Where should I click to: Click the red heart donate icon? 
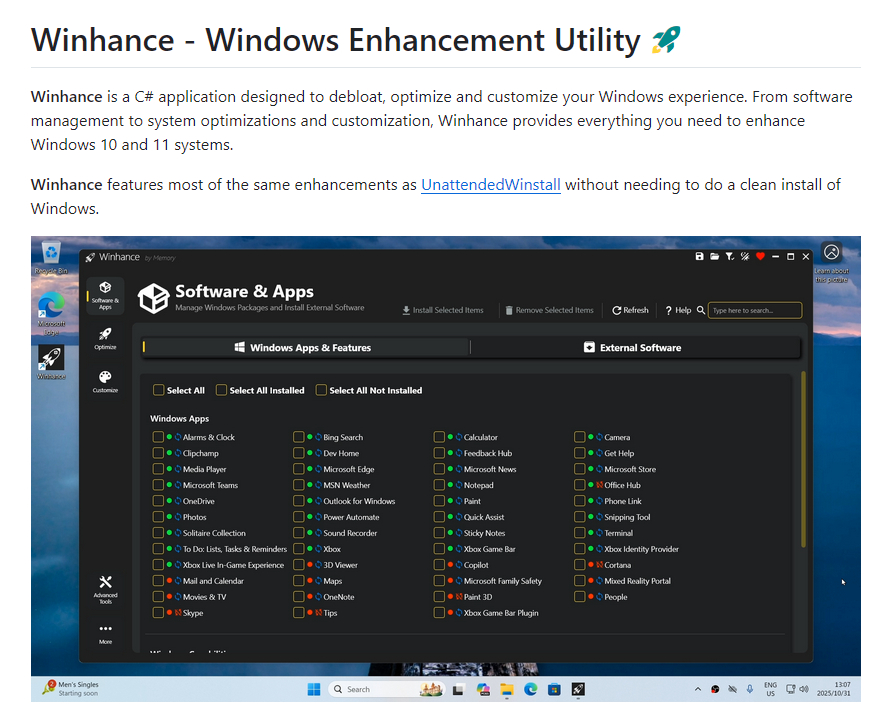point(760,257)
